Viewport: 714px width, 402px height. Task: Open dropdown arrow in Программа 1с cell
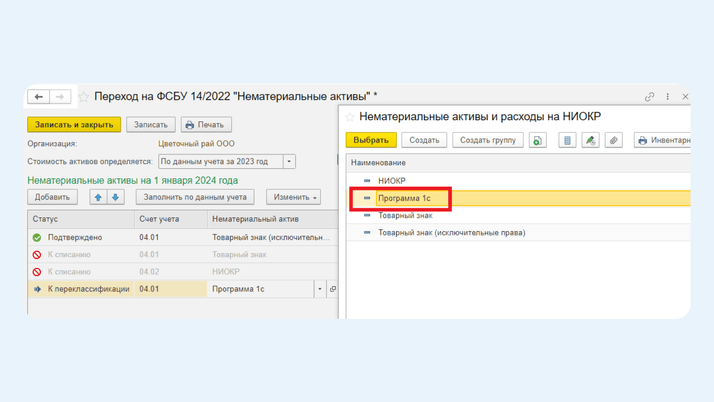(x=320, y=289)
